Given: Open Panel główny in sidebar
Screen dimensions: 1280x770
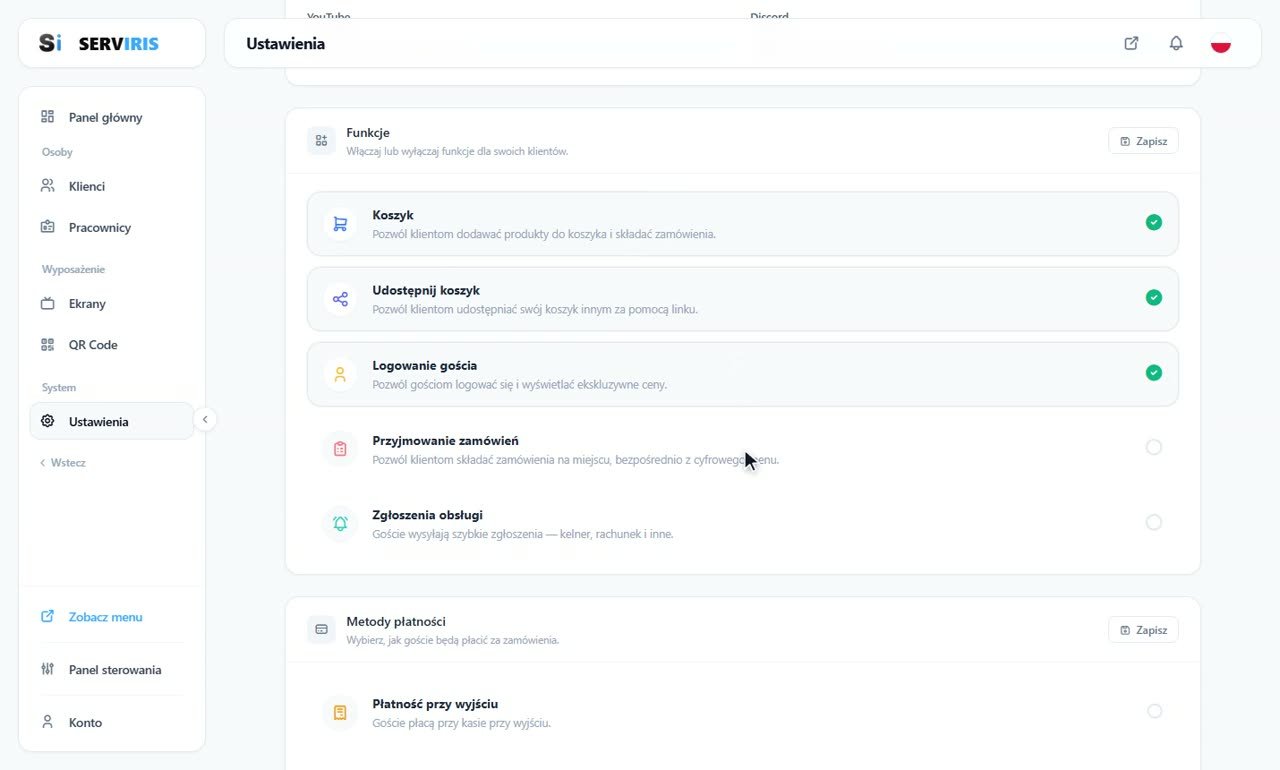Looking at the screenshot, I should tap(111, 117).
